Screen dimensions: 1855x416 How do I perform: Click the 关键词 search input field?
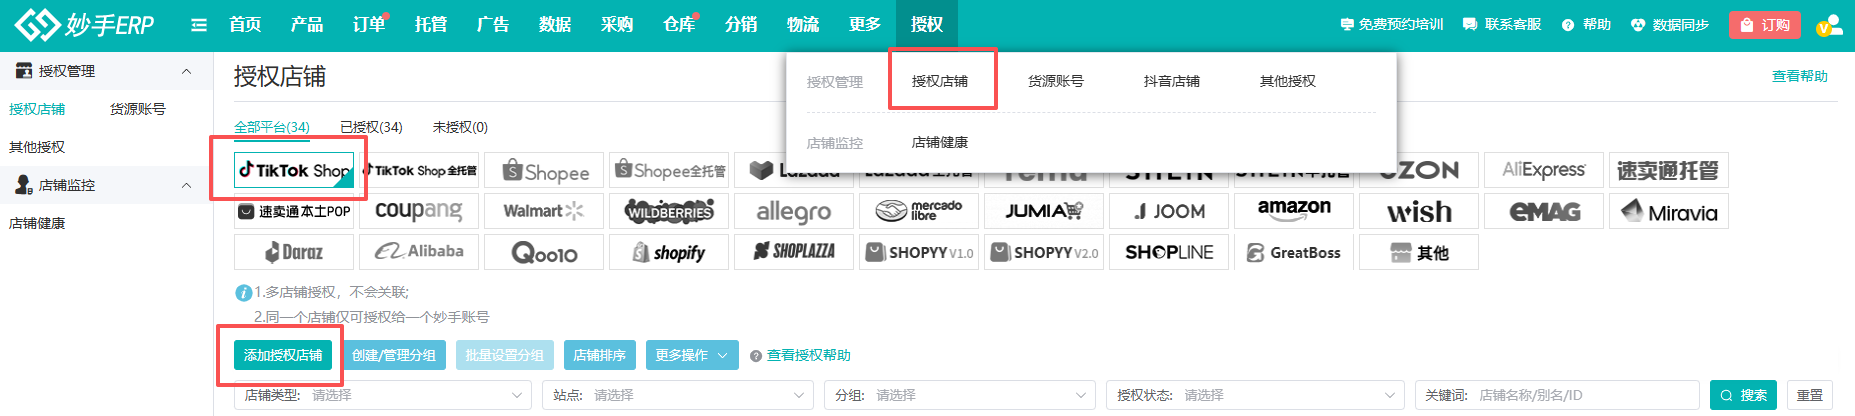pos(1585,395)
